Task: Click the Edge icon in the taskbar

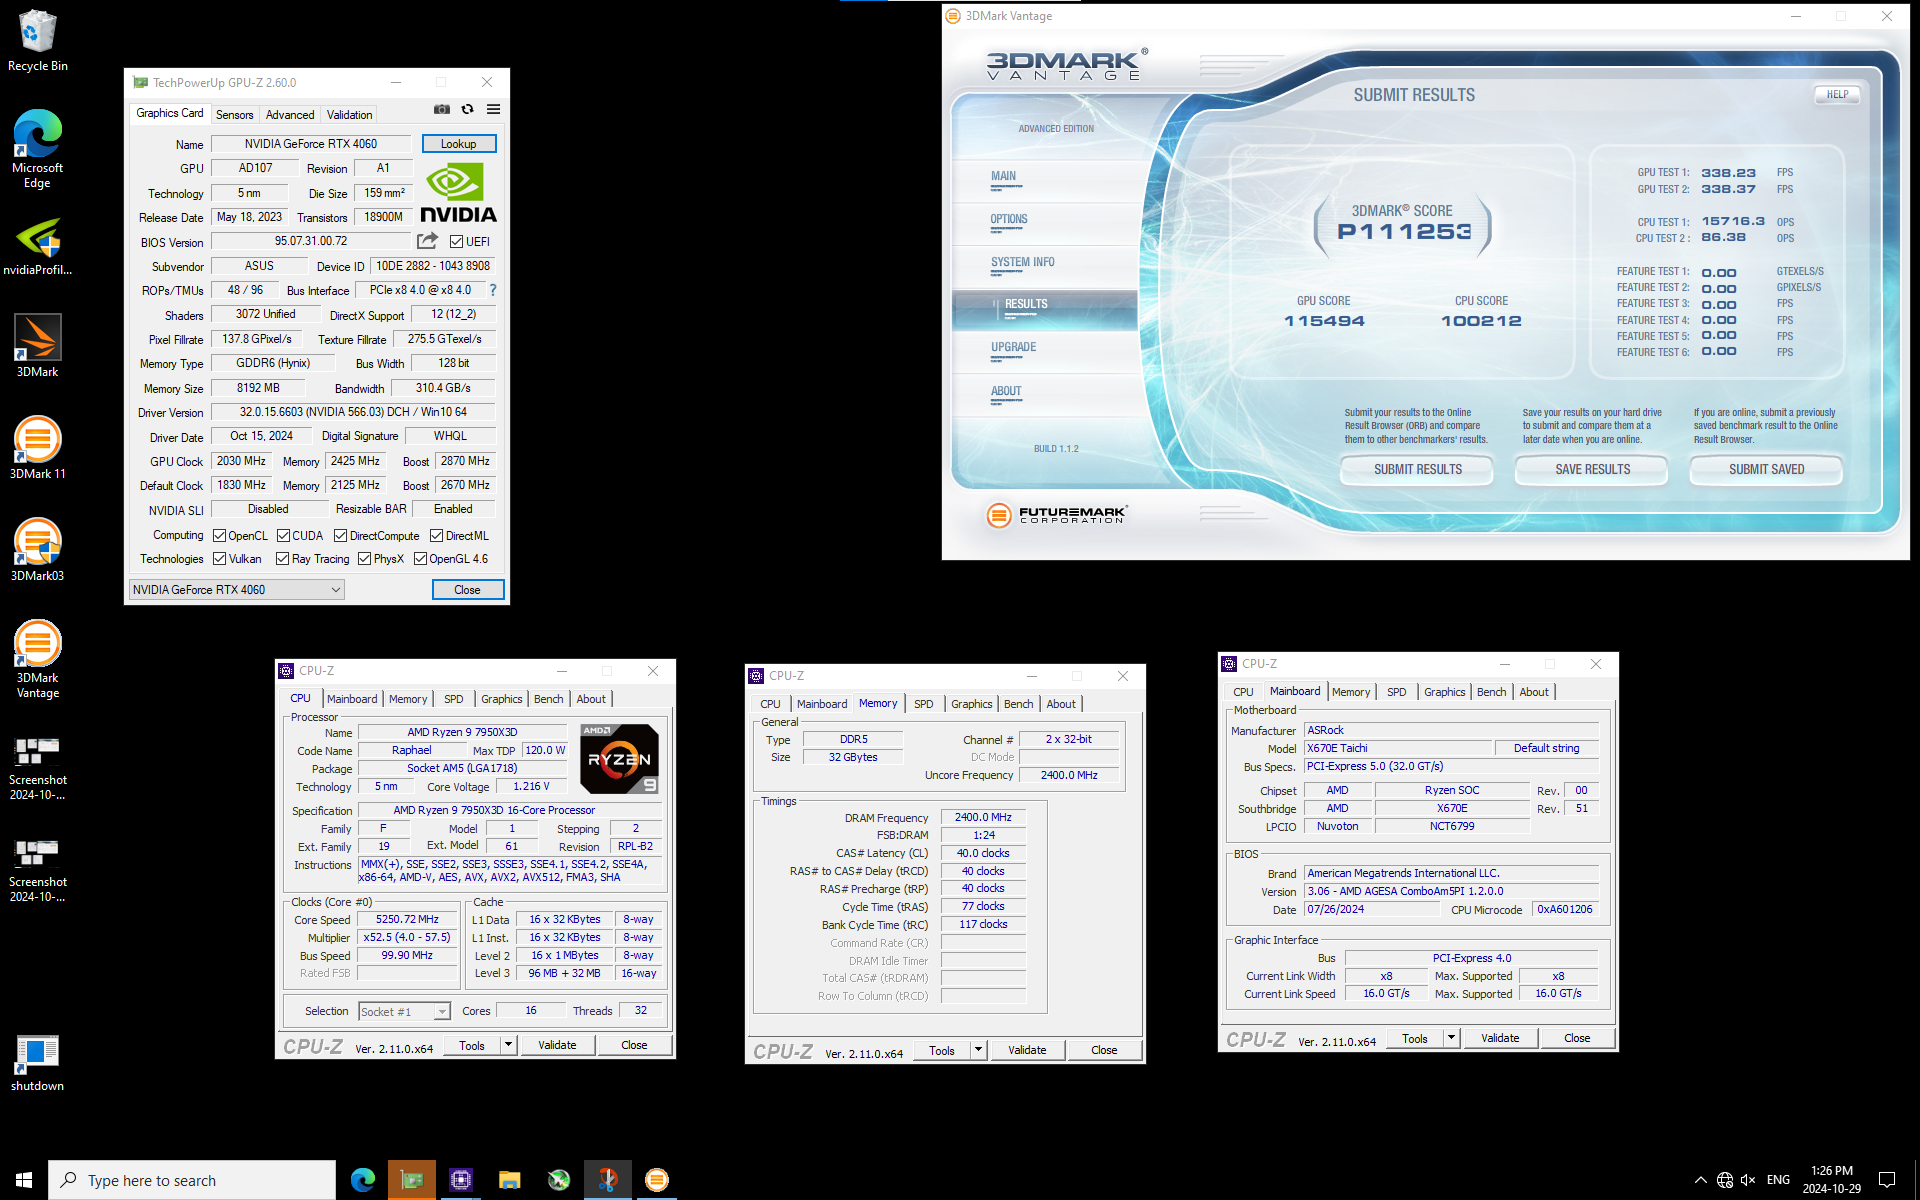Action: click(363, 1180)
